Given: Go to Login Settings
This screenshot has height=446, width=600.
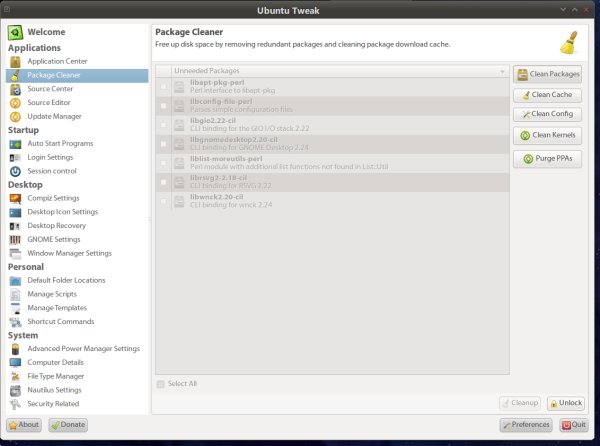Looking at the screenshot, I should 50,157.
